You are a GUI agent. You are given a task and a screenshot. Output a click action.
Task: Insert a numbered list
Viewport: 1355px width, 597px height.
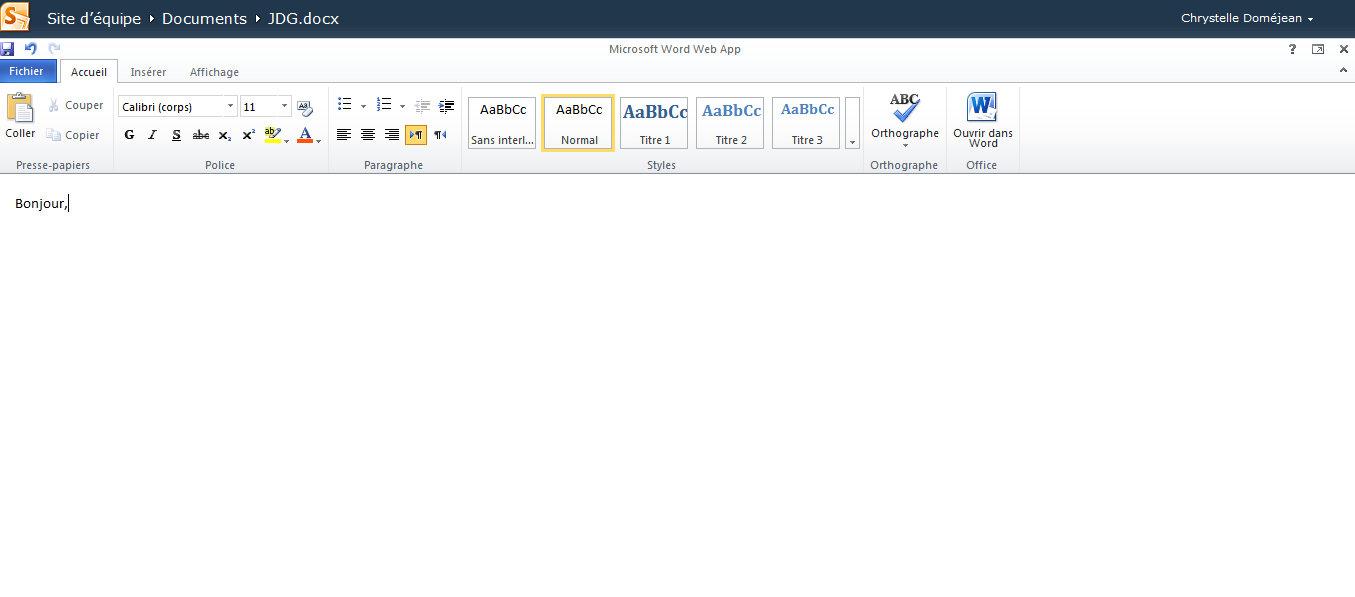coord(384,105)
